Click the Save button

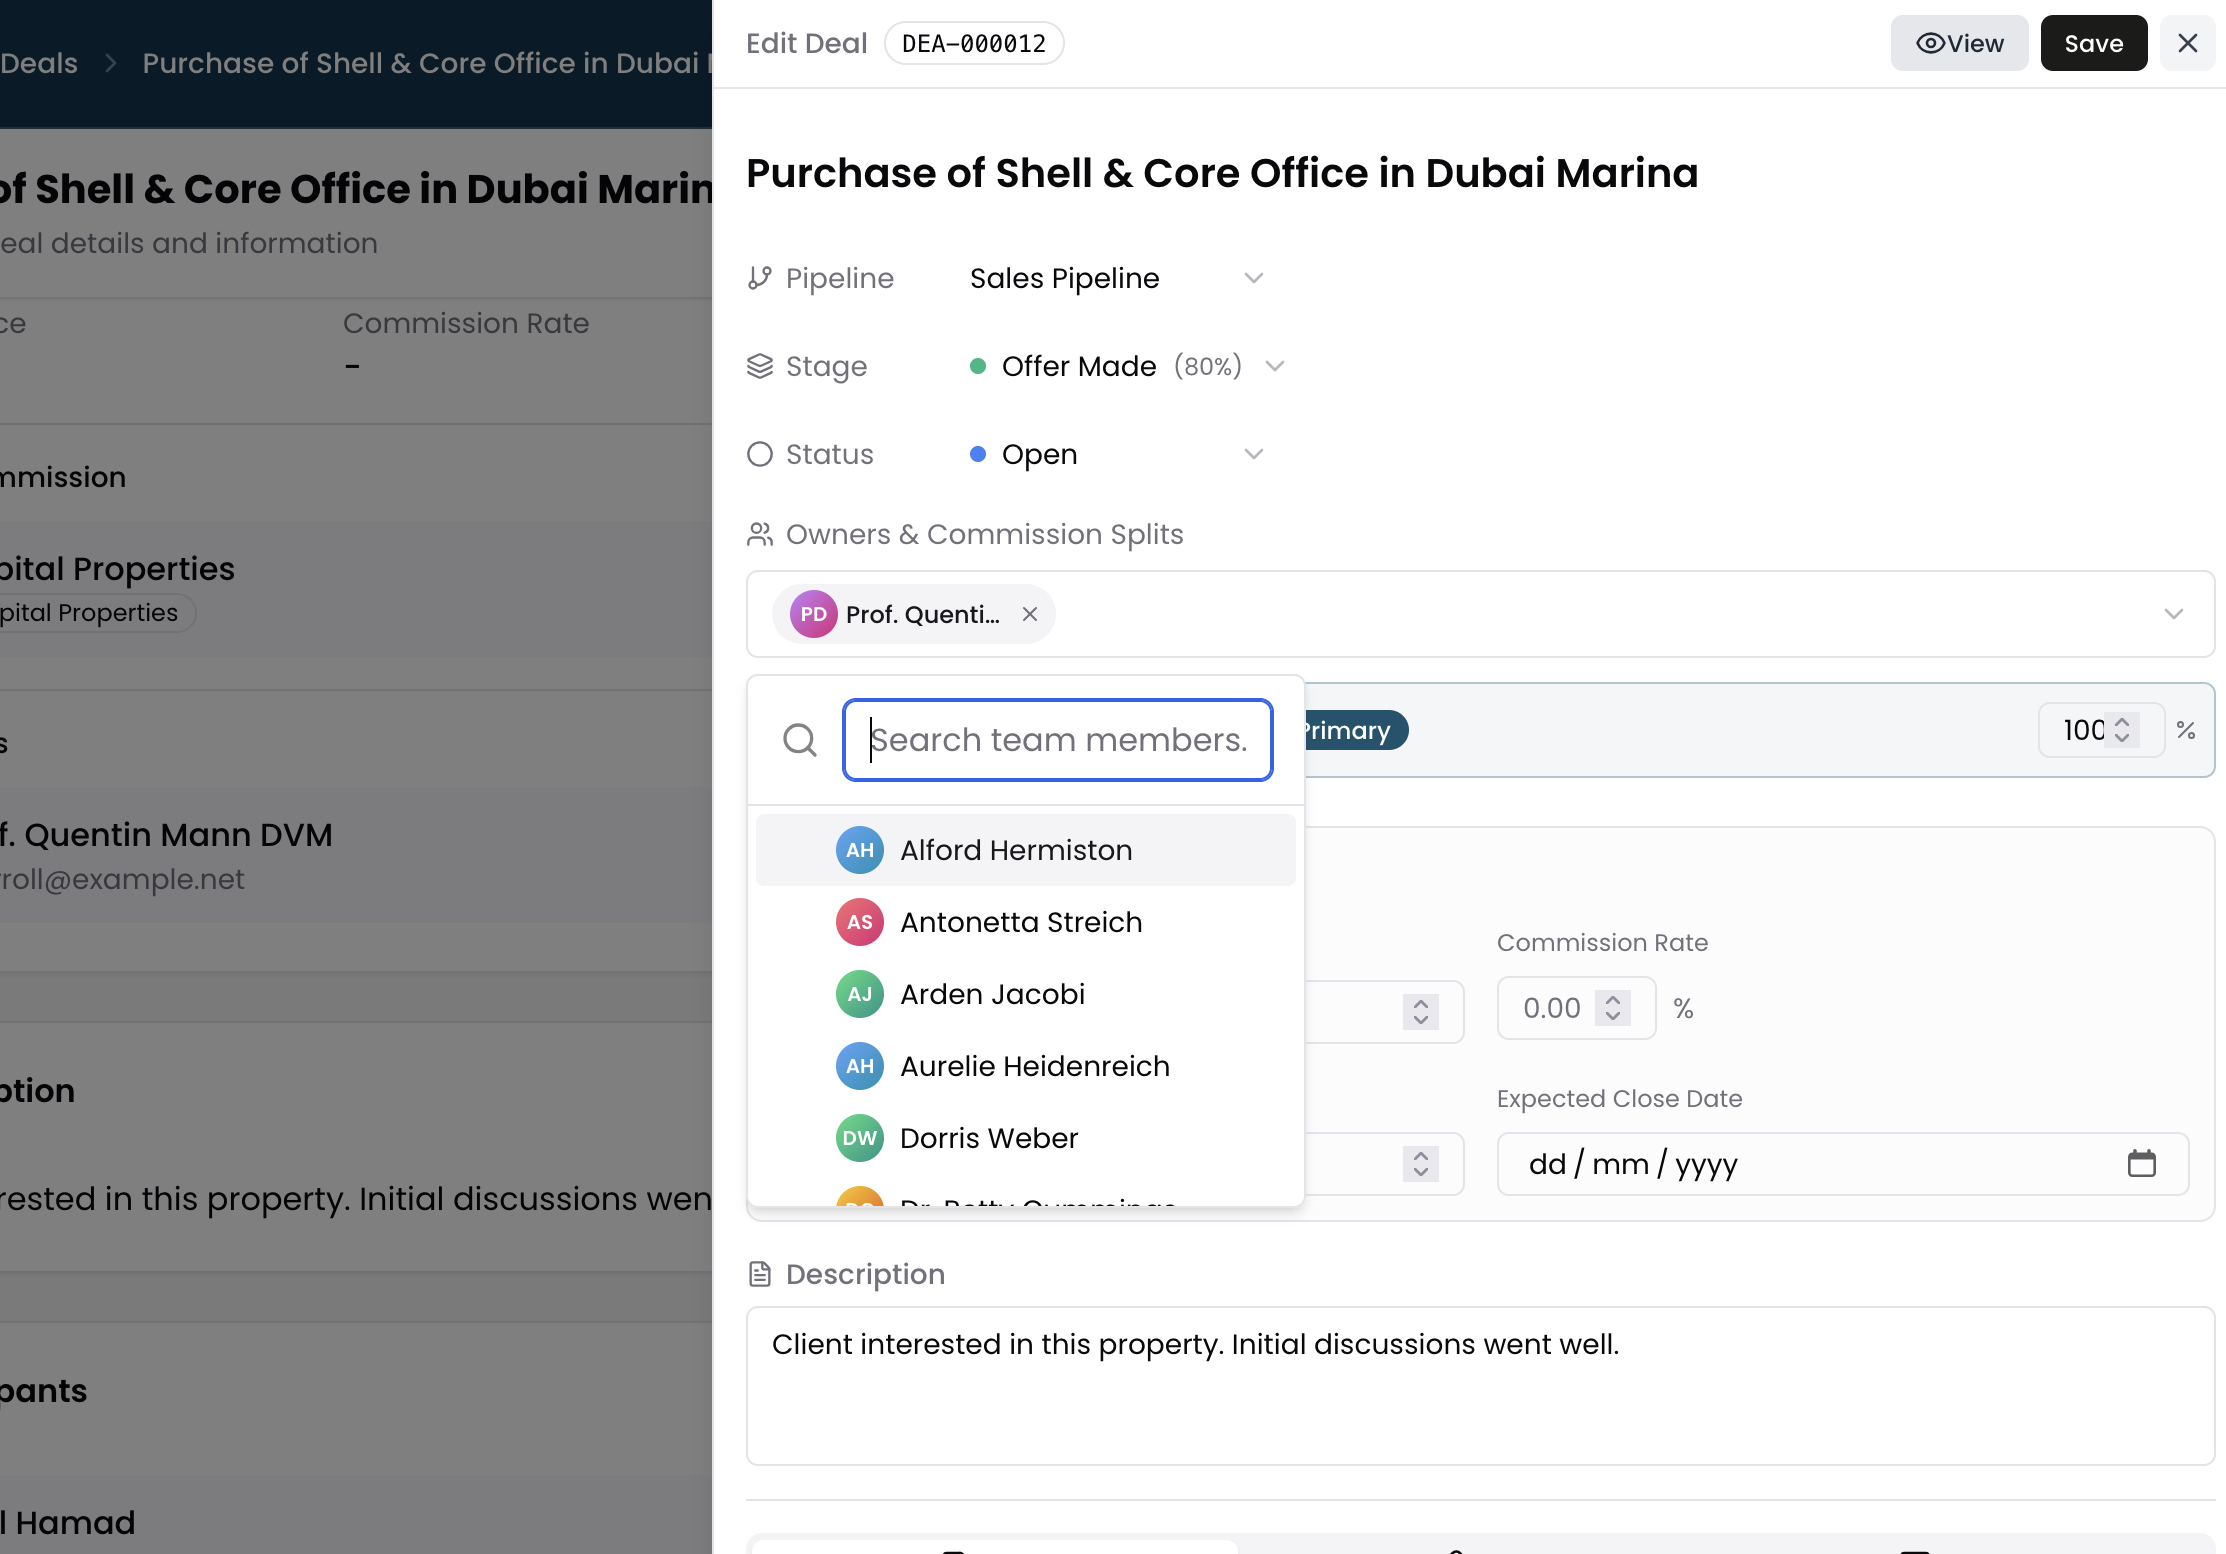pyautogui.click(x=2093, y=43)
